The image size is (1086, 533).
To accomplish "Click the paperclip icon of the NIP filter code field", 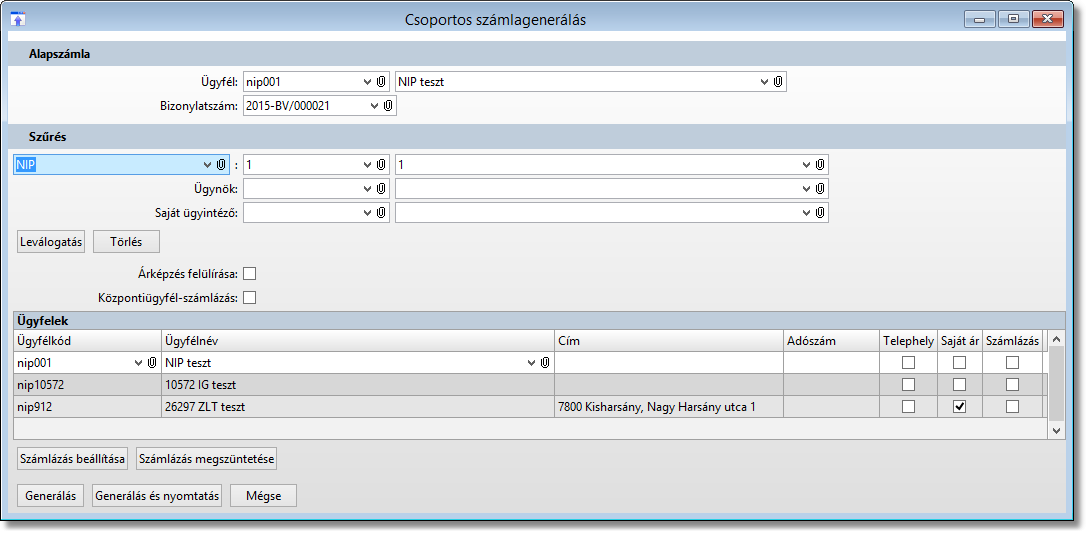I will 381,165.
